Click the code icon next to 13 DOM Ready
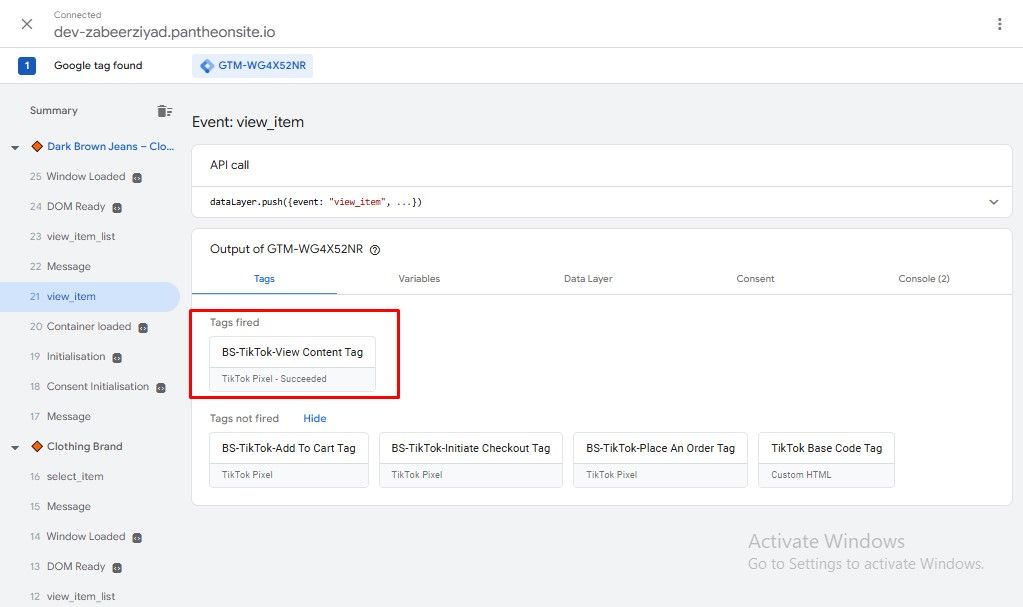This screenshot has height=607, width=1023. coord(117,568)
